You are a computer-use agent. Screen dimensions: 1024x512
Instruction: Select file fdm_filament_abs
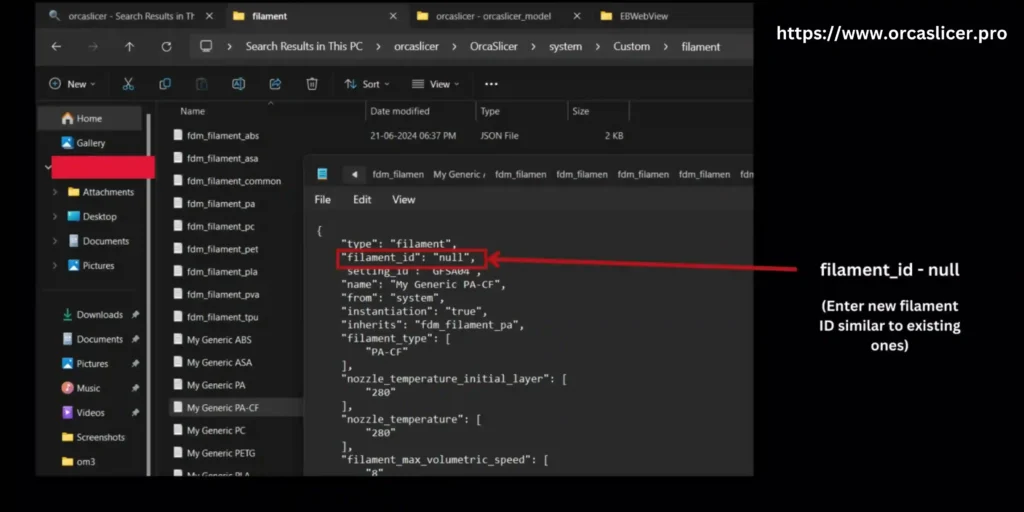(x=223, y=136)
